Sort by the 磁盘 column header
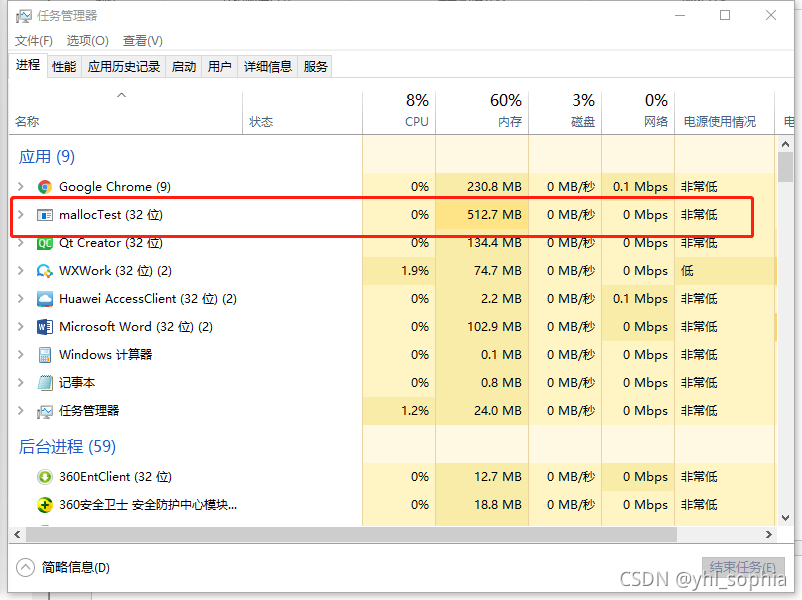802x600 pixels. [565, 112]
